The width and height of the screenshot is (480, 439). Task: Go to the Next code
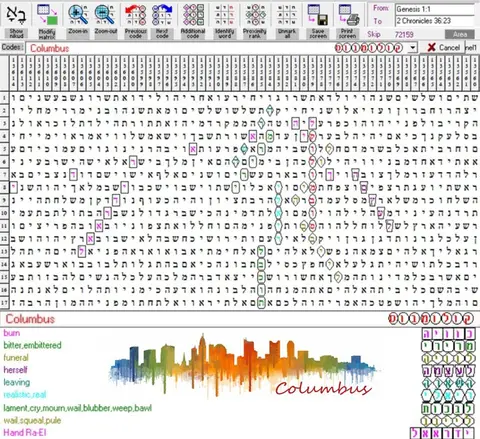click(x=162, y=21)
